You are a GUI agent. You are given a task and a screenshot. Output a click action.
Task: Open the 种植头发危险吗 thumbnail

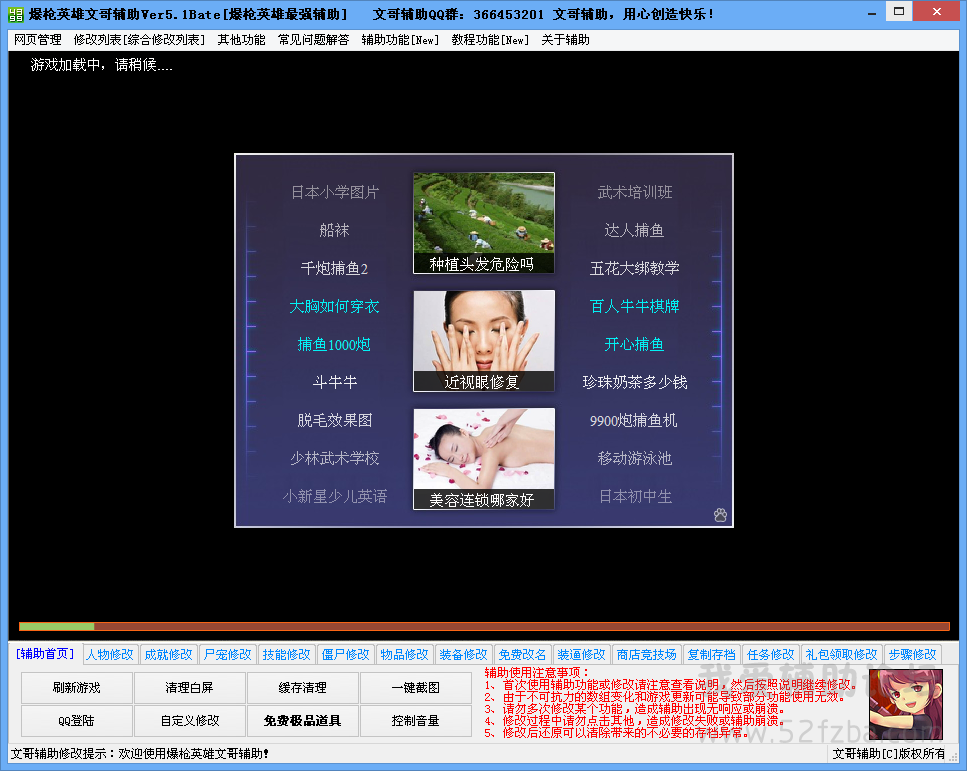[x=483, y=223]
